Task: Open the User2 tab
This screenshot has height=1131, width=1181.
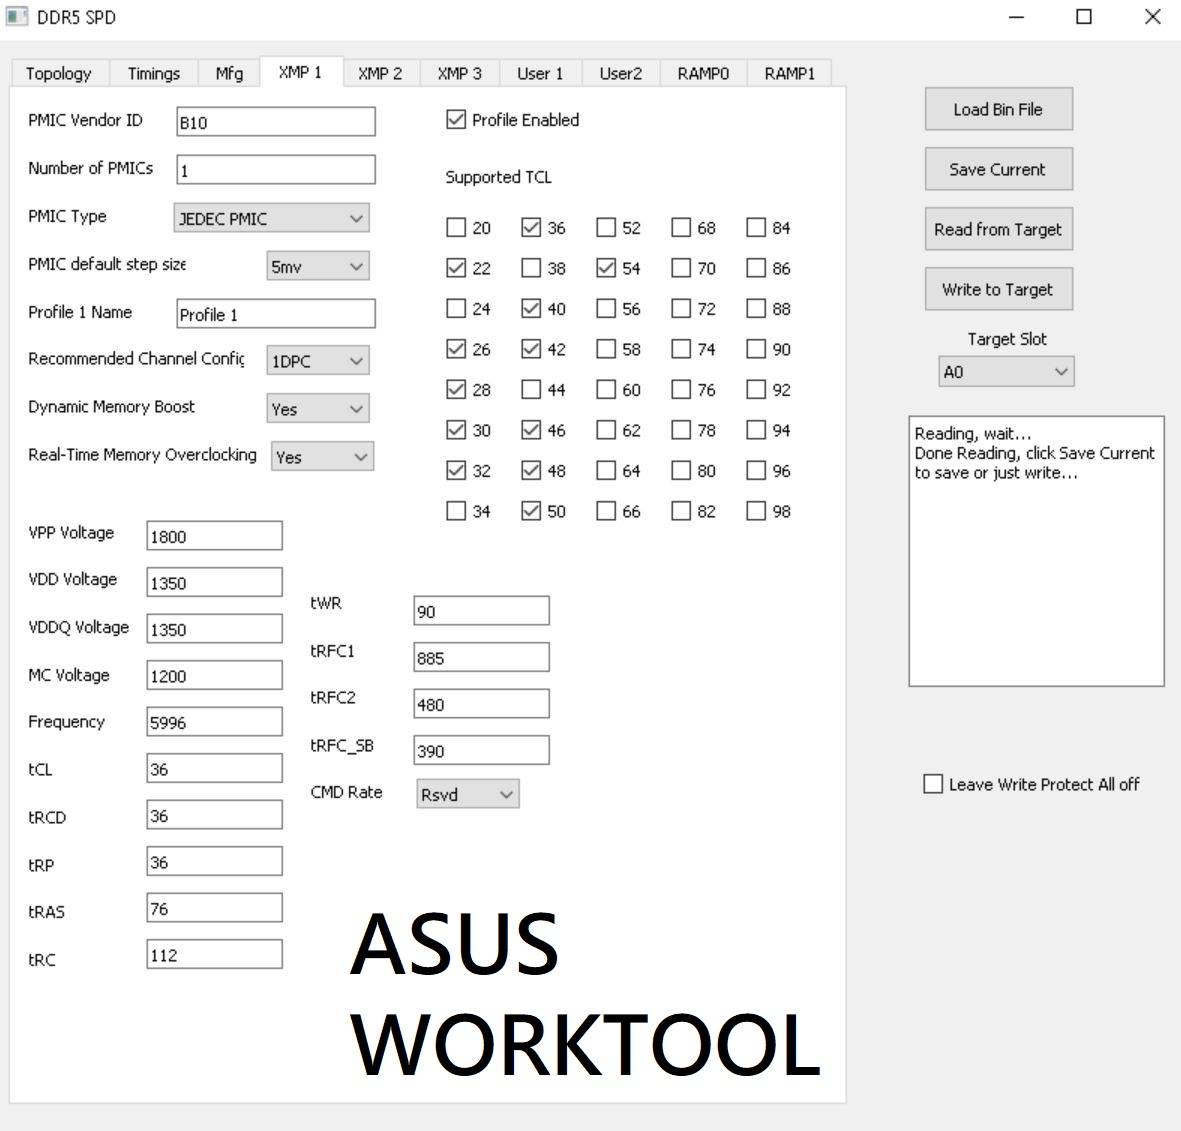Action: [621, 73]
